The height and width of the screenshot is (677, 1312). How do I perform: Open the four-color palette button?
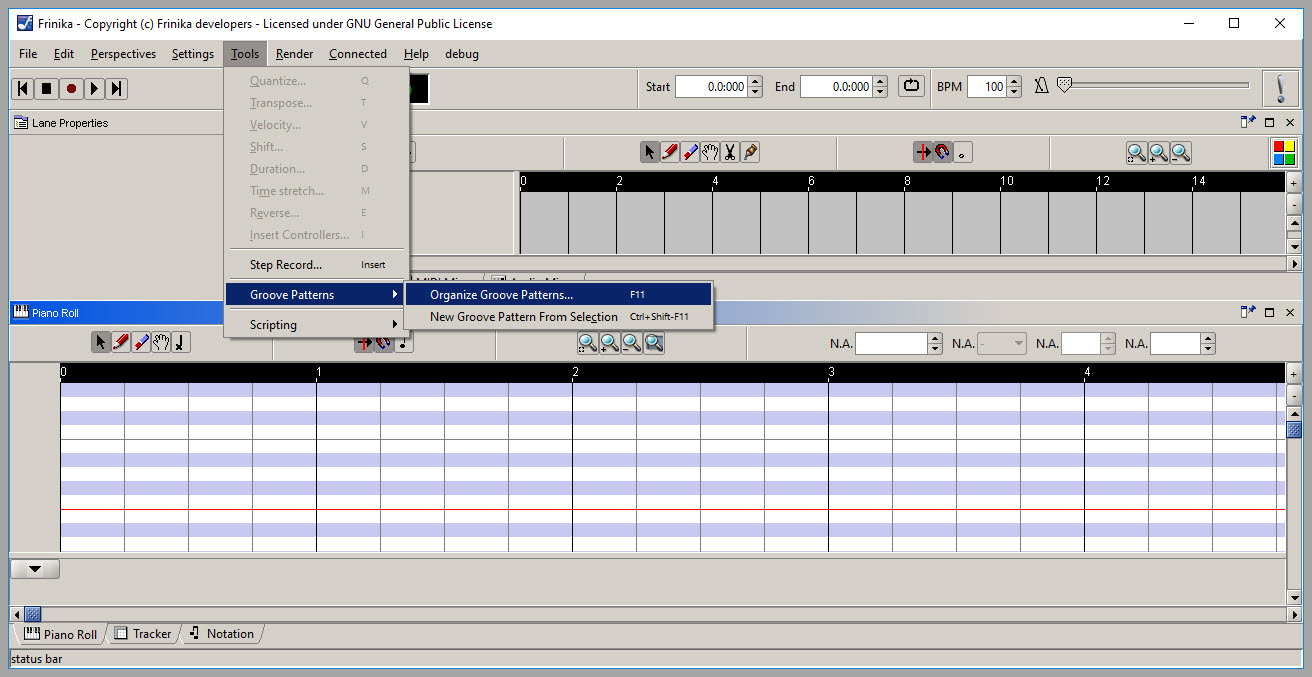pos(1284,153)
